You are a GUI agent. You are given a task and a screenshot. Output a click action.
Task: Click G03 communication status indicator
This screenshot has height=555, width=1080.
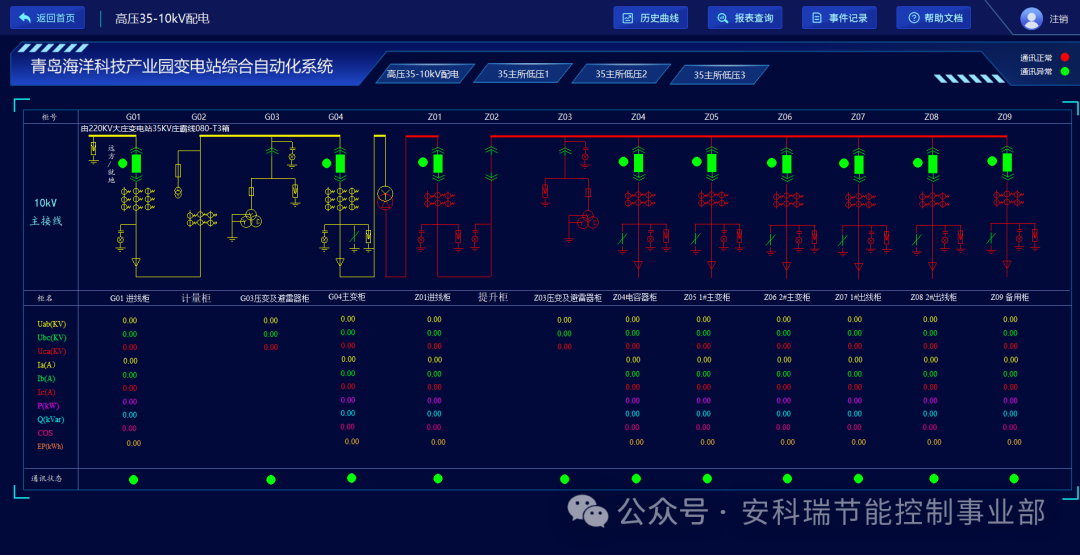pyautogui.click(x=271, y=480)
